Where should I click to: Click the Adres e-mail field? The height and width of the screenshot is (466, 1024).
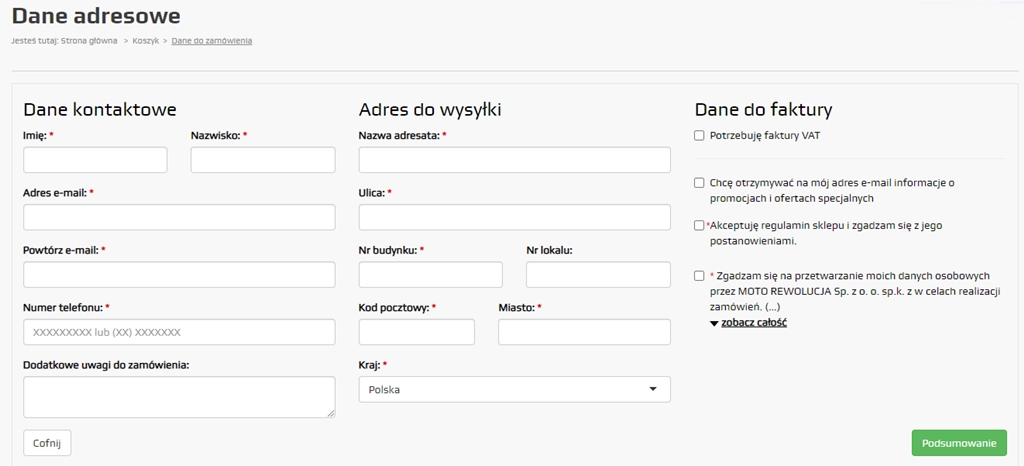pyautogui.click(x=180, y=217)
